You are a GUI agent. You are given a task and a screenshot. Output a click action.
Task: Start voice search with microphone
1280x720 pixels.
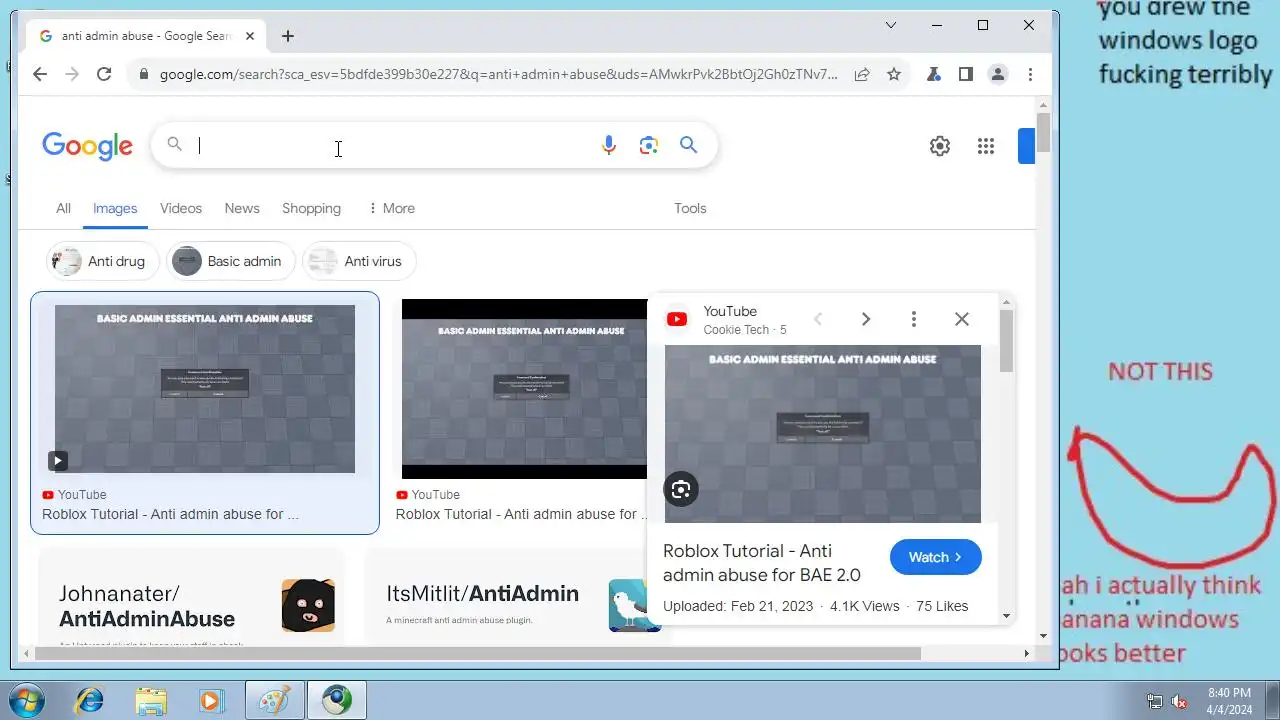(608, 145)
